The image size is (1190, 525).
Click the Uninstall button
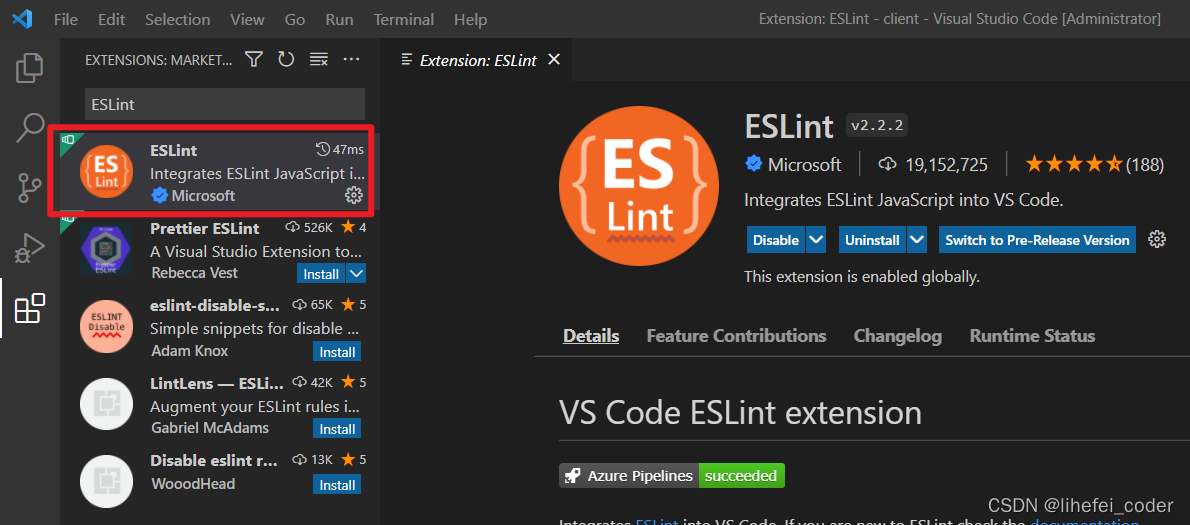click(872, 240)
